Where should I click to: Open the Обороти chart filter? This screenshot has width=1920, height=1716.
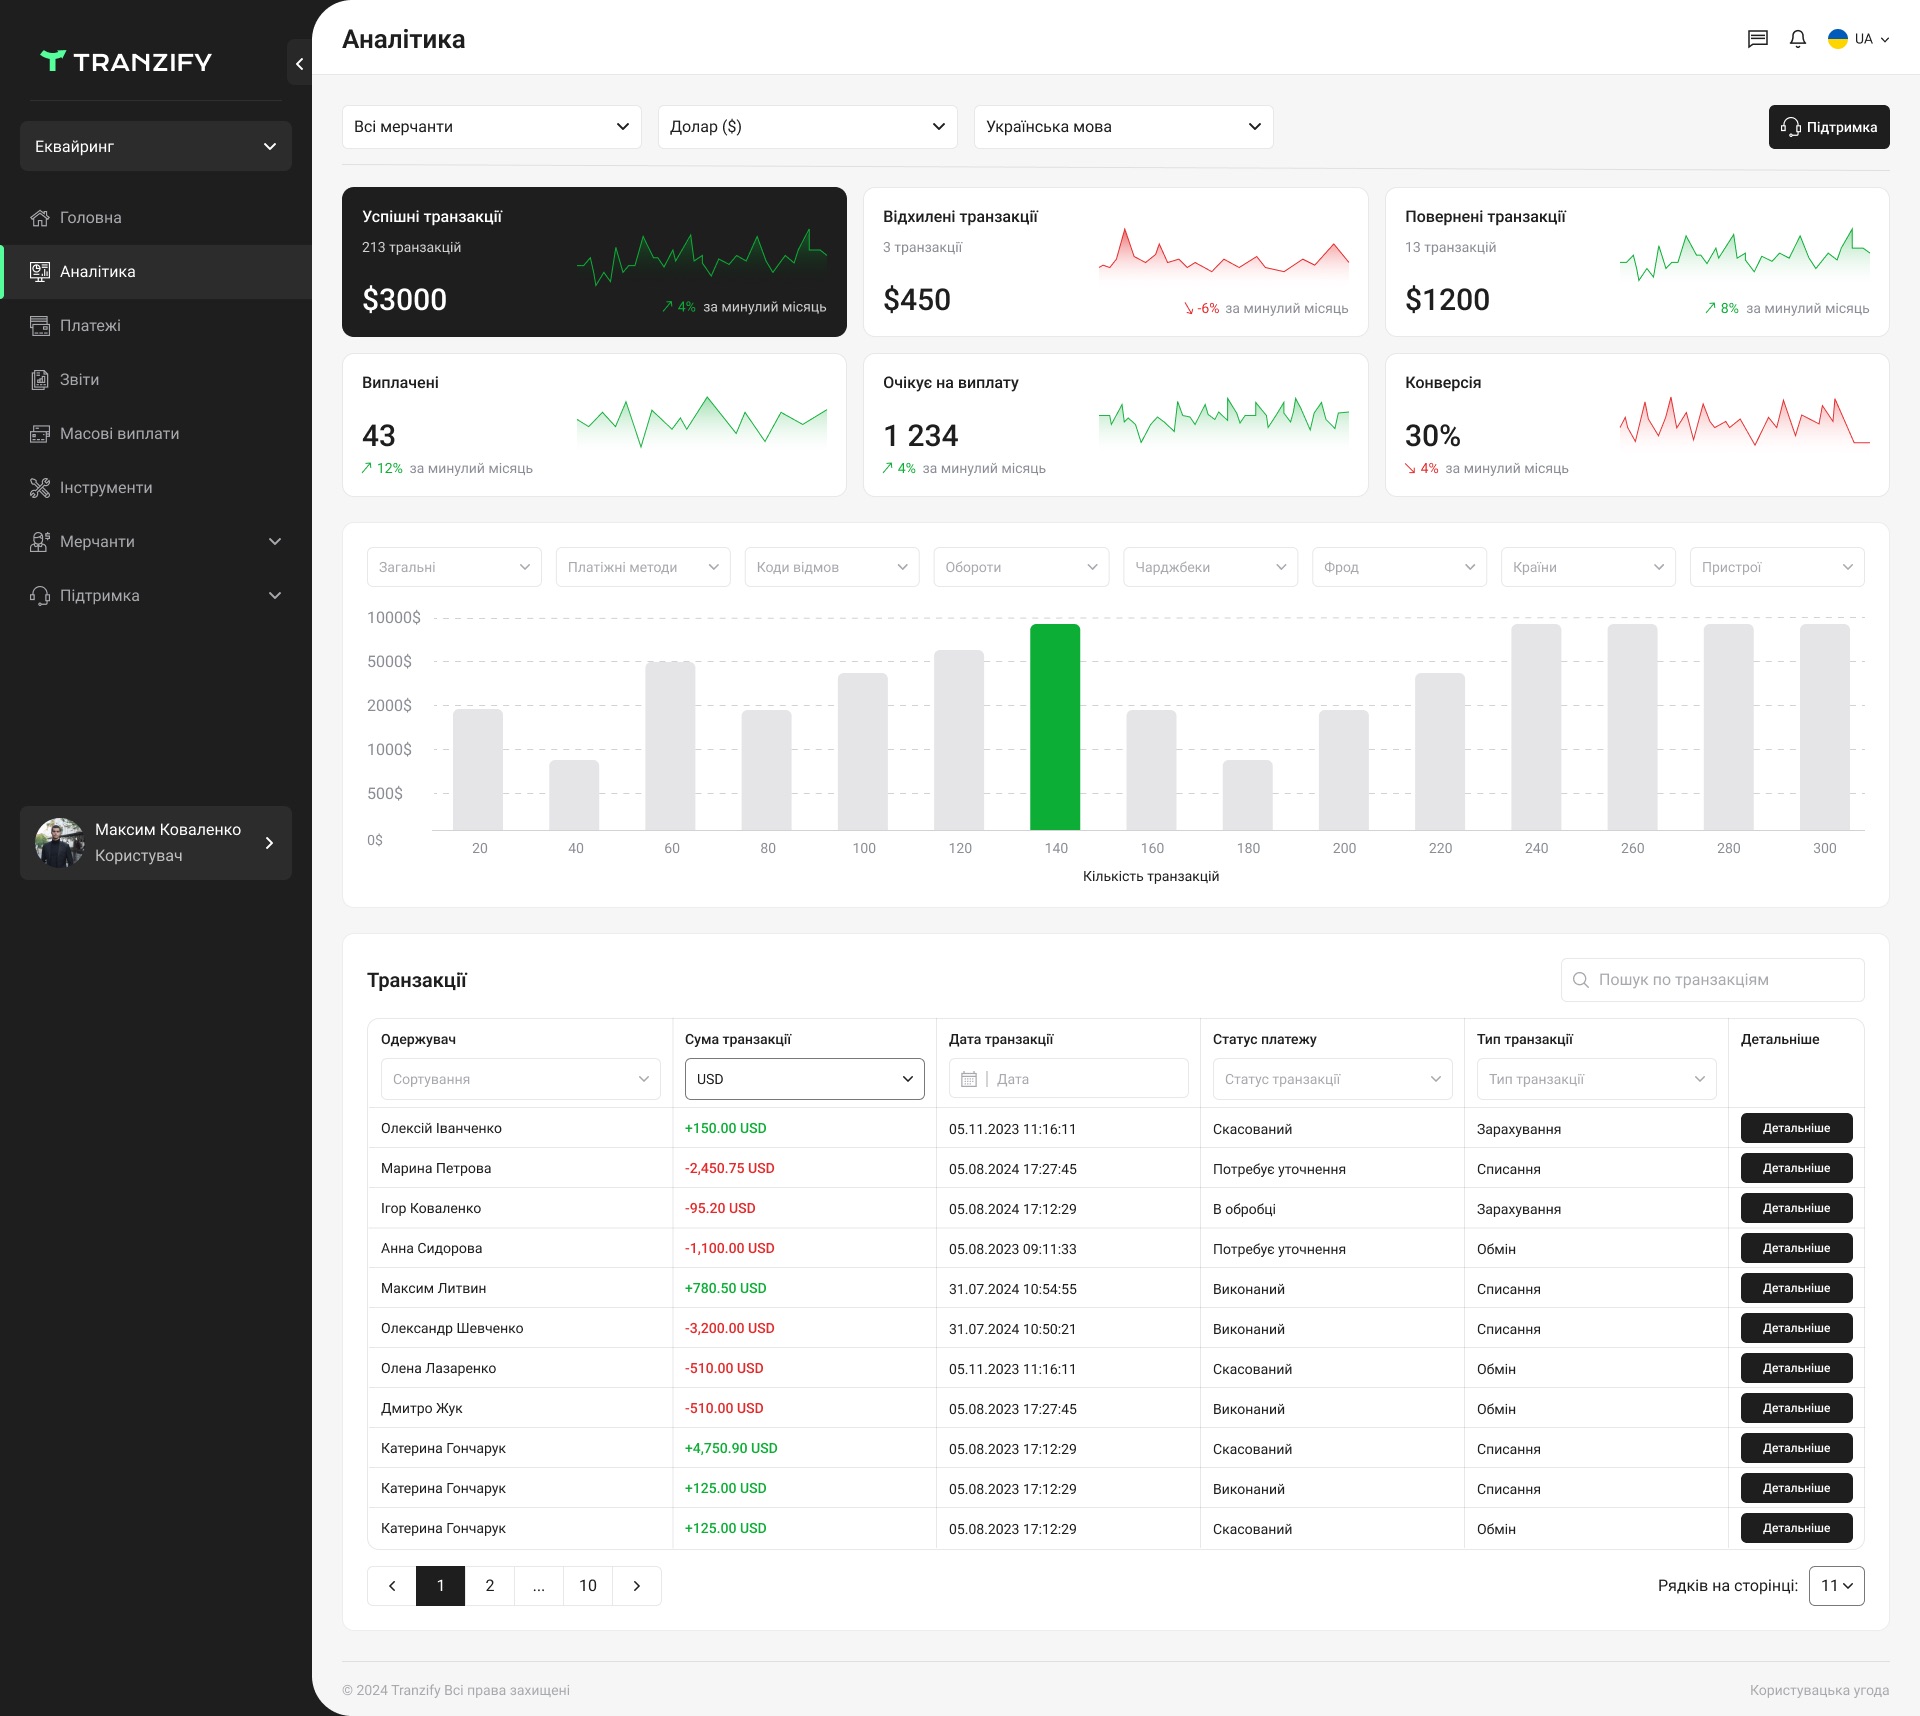coord(1021,567)
